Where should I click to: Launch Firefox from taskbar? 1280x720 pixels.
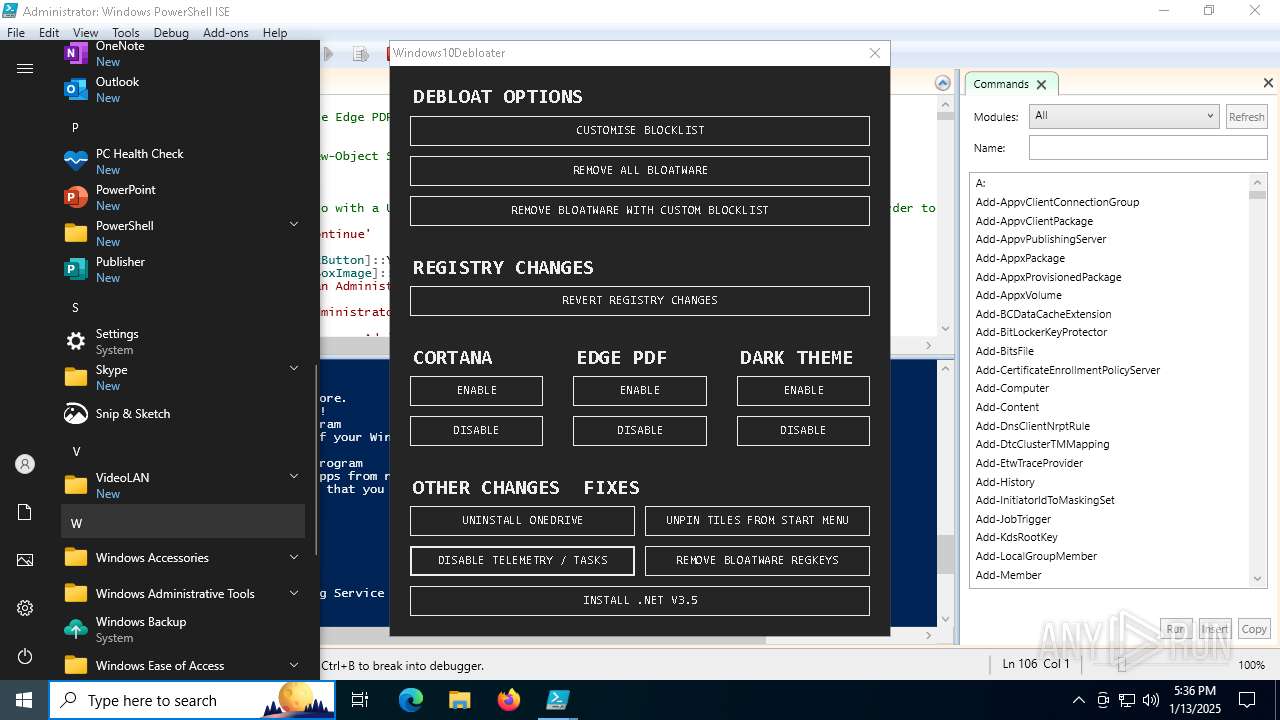point(508,700)
